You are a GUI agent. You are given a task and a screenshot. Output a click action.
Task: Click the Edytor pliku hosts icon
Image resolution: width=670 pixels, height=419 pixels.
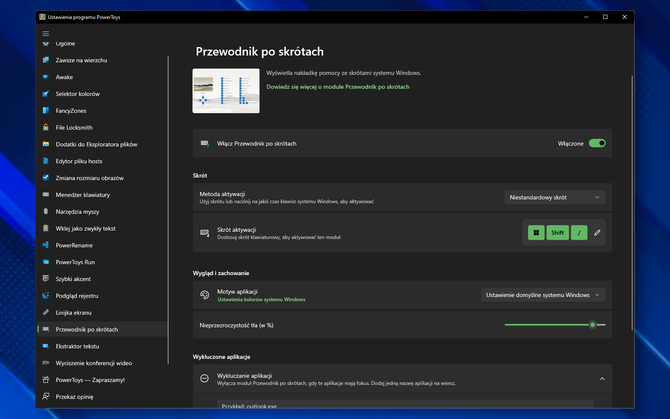click(x=46, y=161)
